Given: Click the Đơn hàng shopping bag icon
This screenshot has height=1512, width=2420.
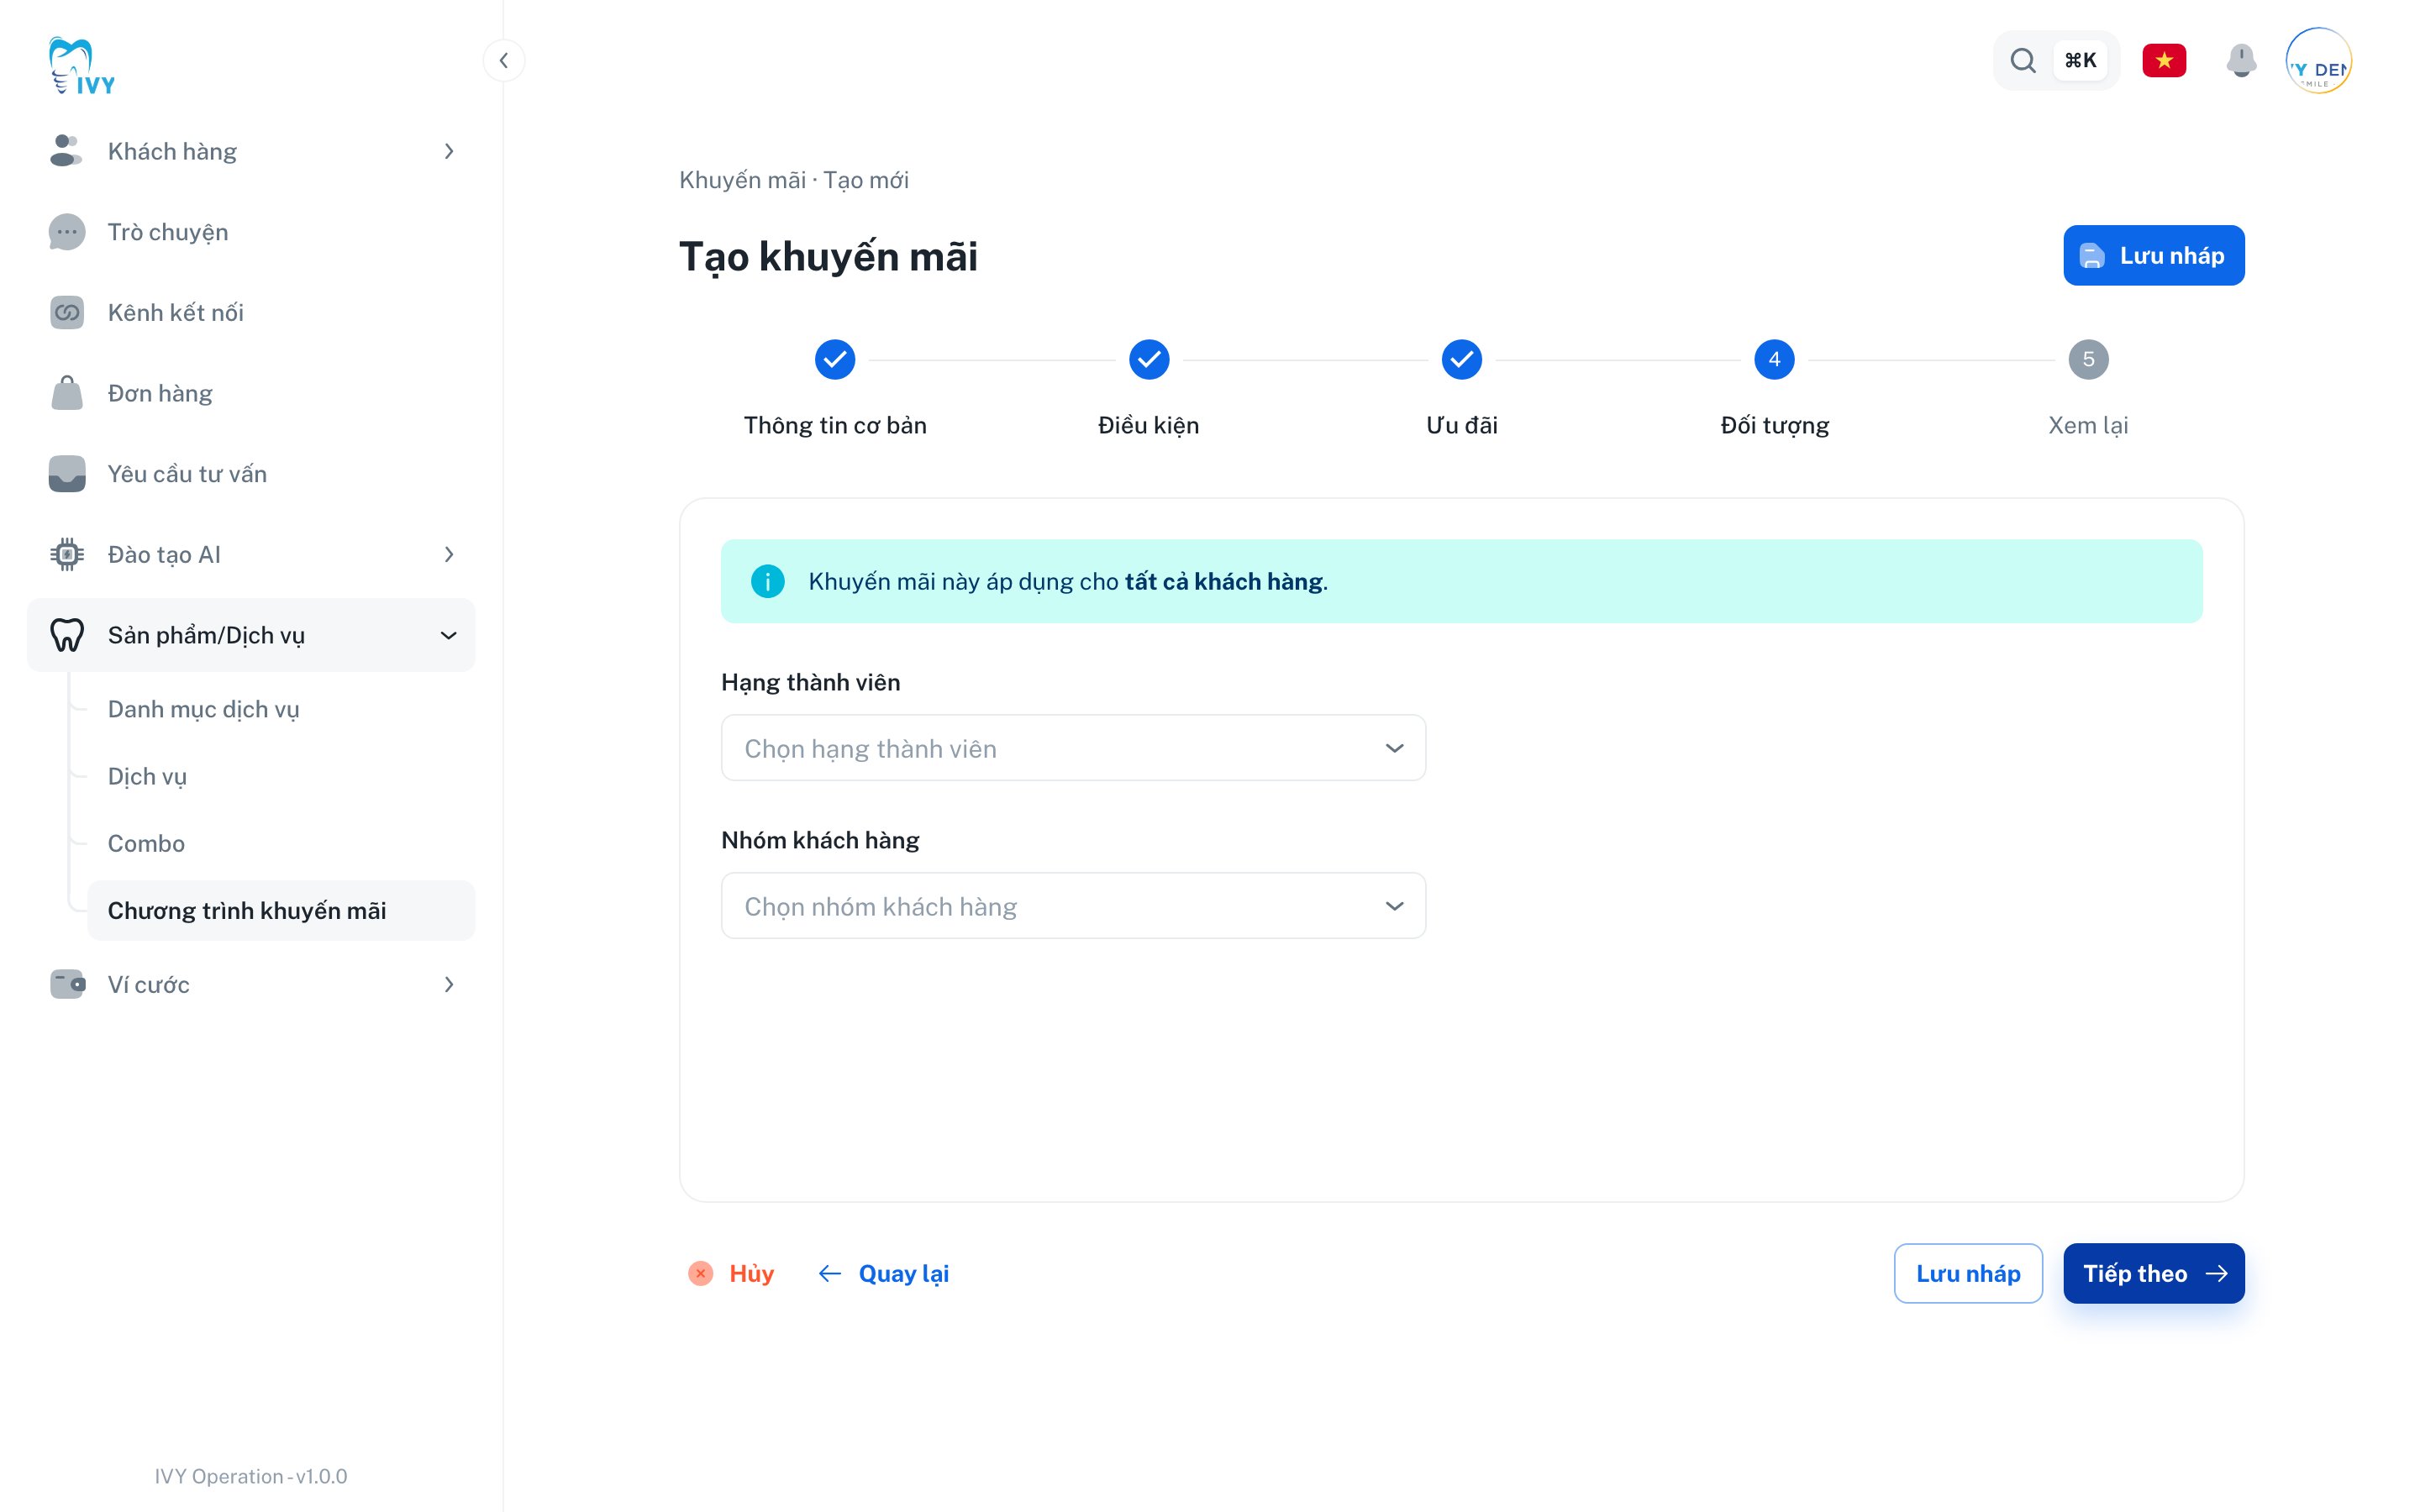Looking at the screenshot, I should click(67, 393).
